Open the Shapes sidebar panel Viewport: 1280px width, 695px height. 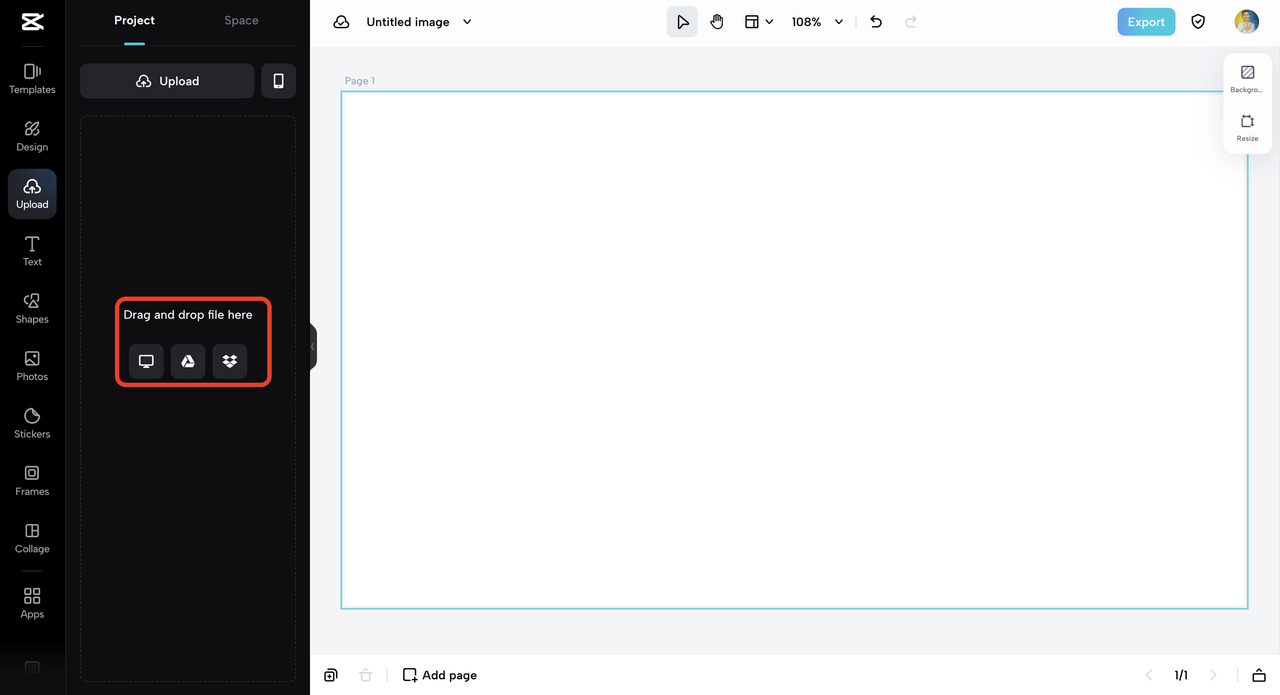[x=32, y=309]
